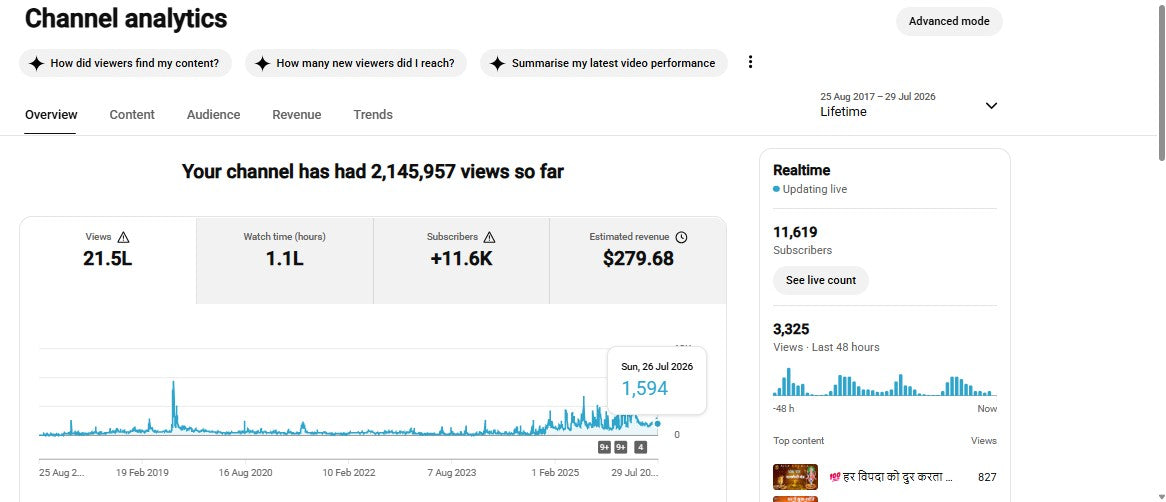Switch to the Audience tab

pos(213,115)
